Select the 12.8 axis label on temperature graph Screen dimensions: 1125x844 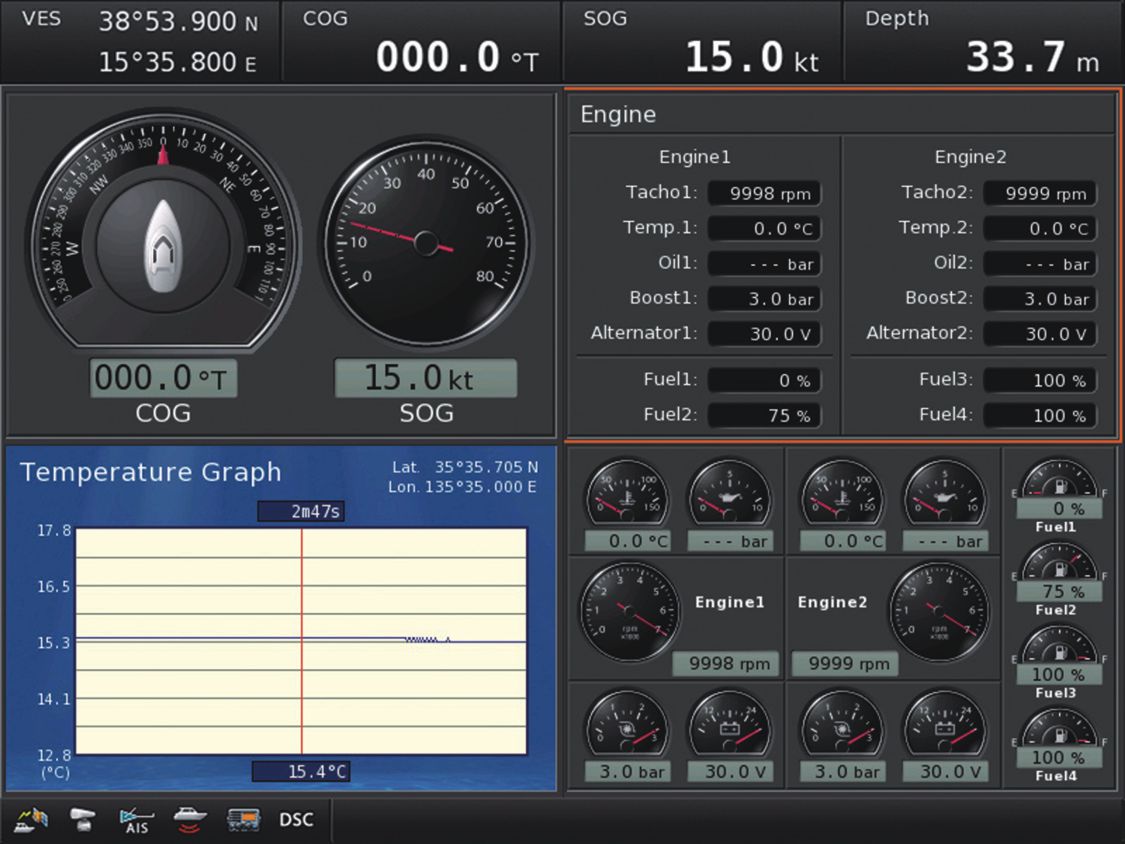tap(54, 755)
